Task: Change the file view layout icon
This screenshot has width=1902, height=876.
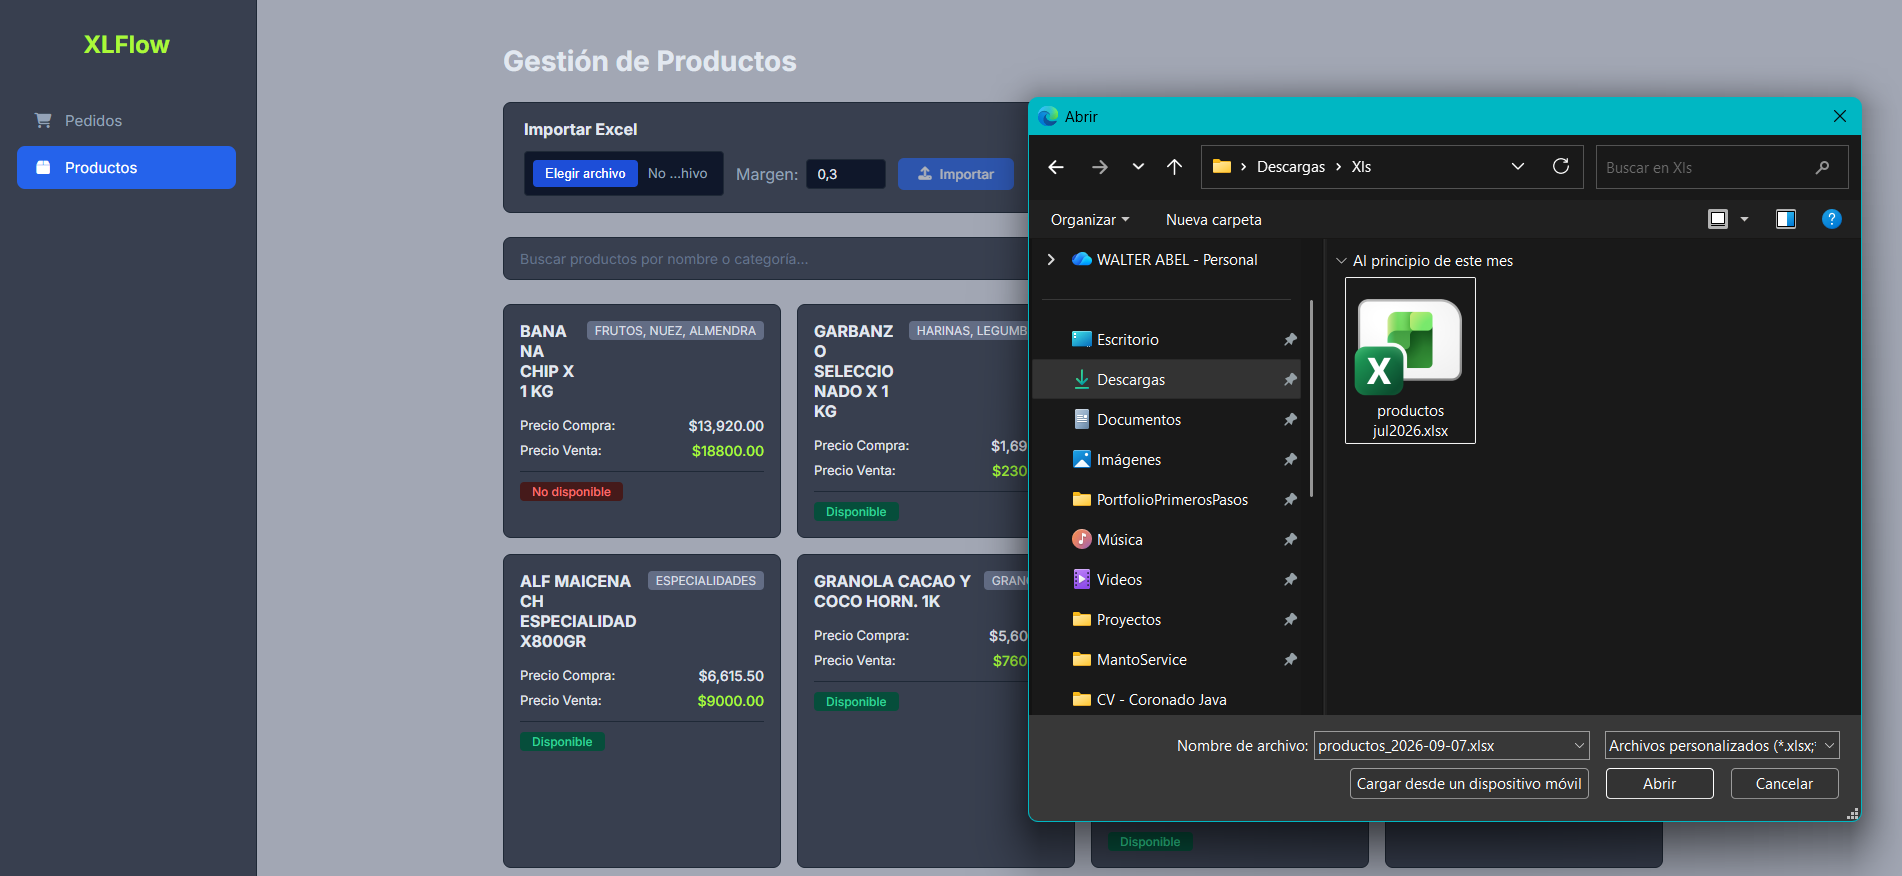Action: point(1717,219)
